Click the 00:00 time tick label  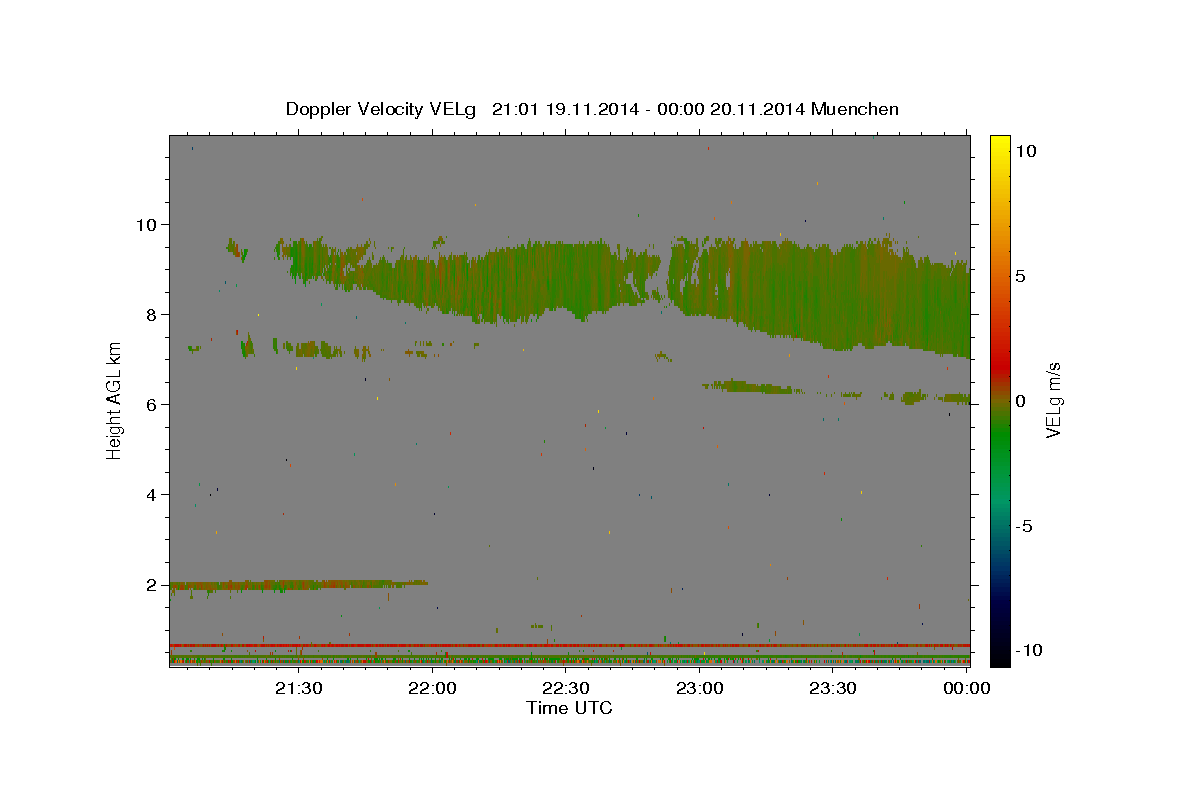pyautogui.click(x=967, y=687)
